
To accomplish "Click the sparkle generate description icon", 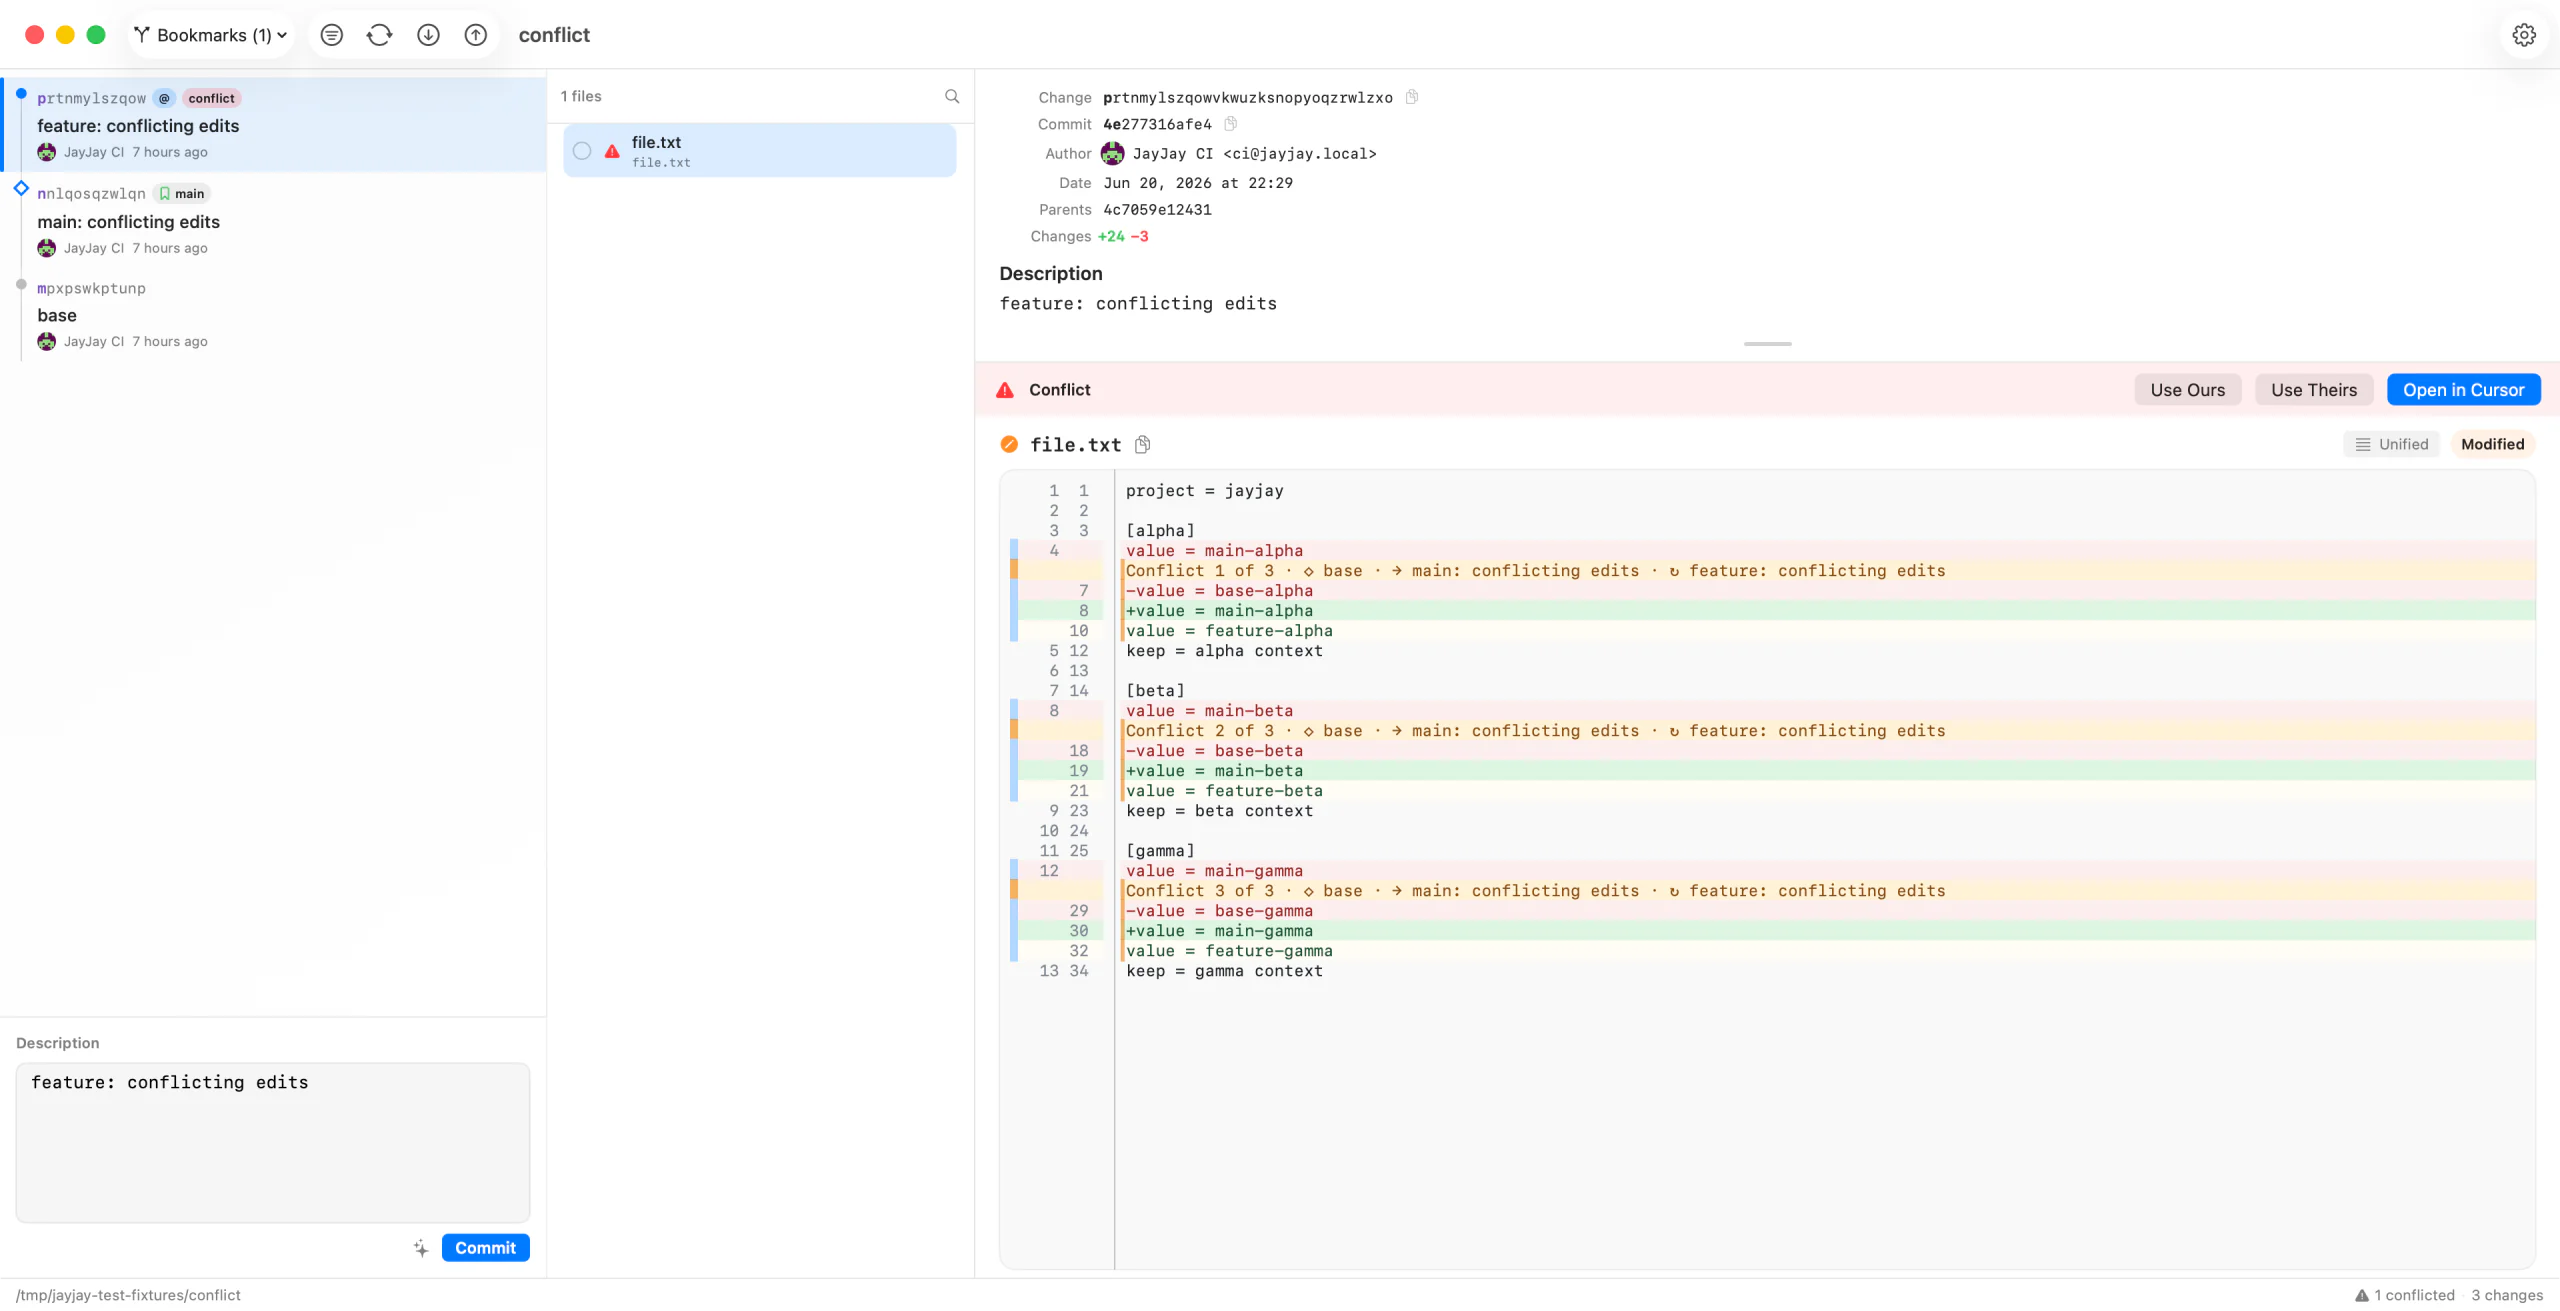I will point(421,1248).
